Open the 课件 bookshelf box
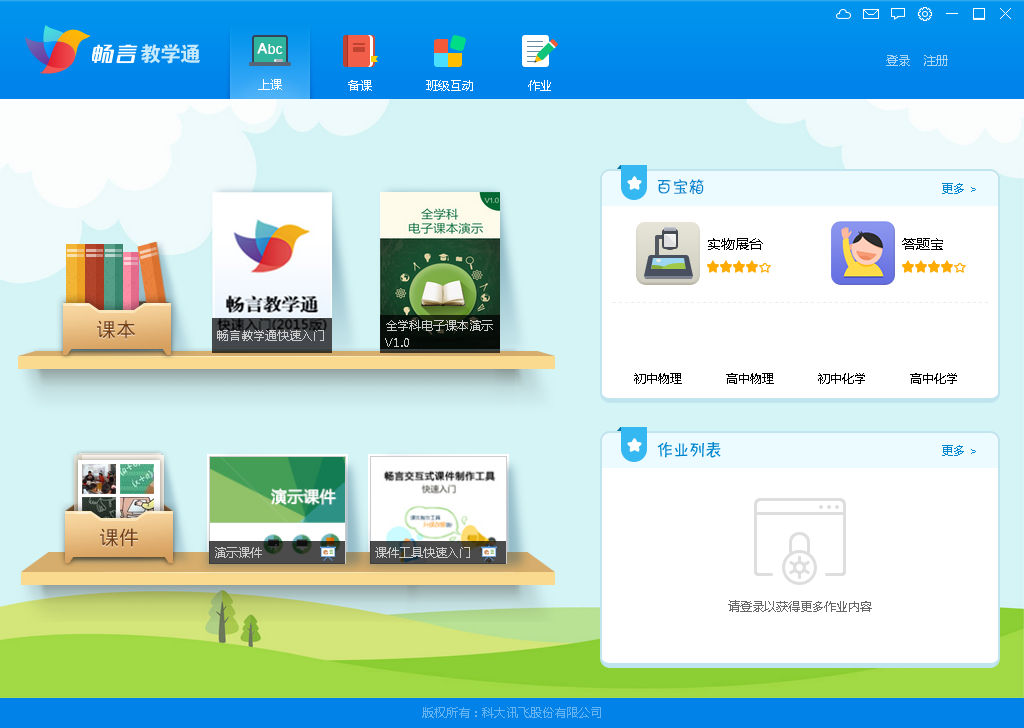This screenshot has width=1024, height=728. [119, 507]
